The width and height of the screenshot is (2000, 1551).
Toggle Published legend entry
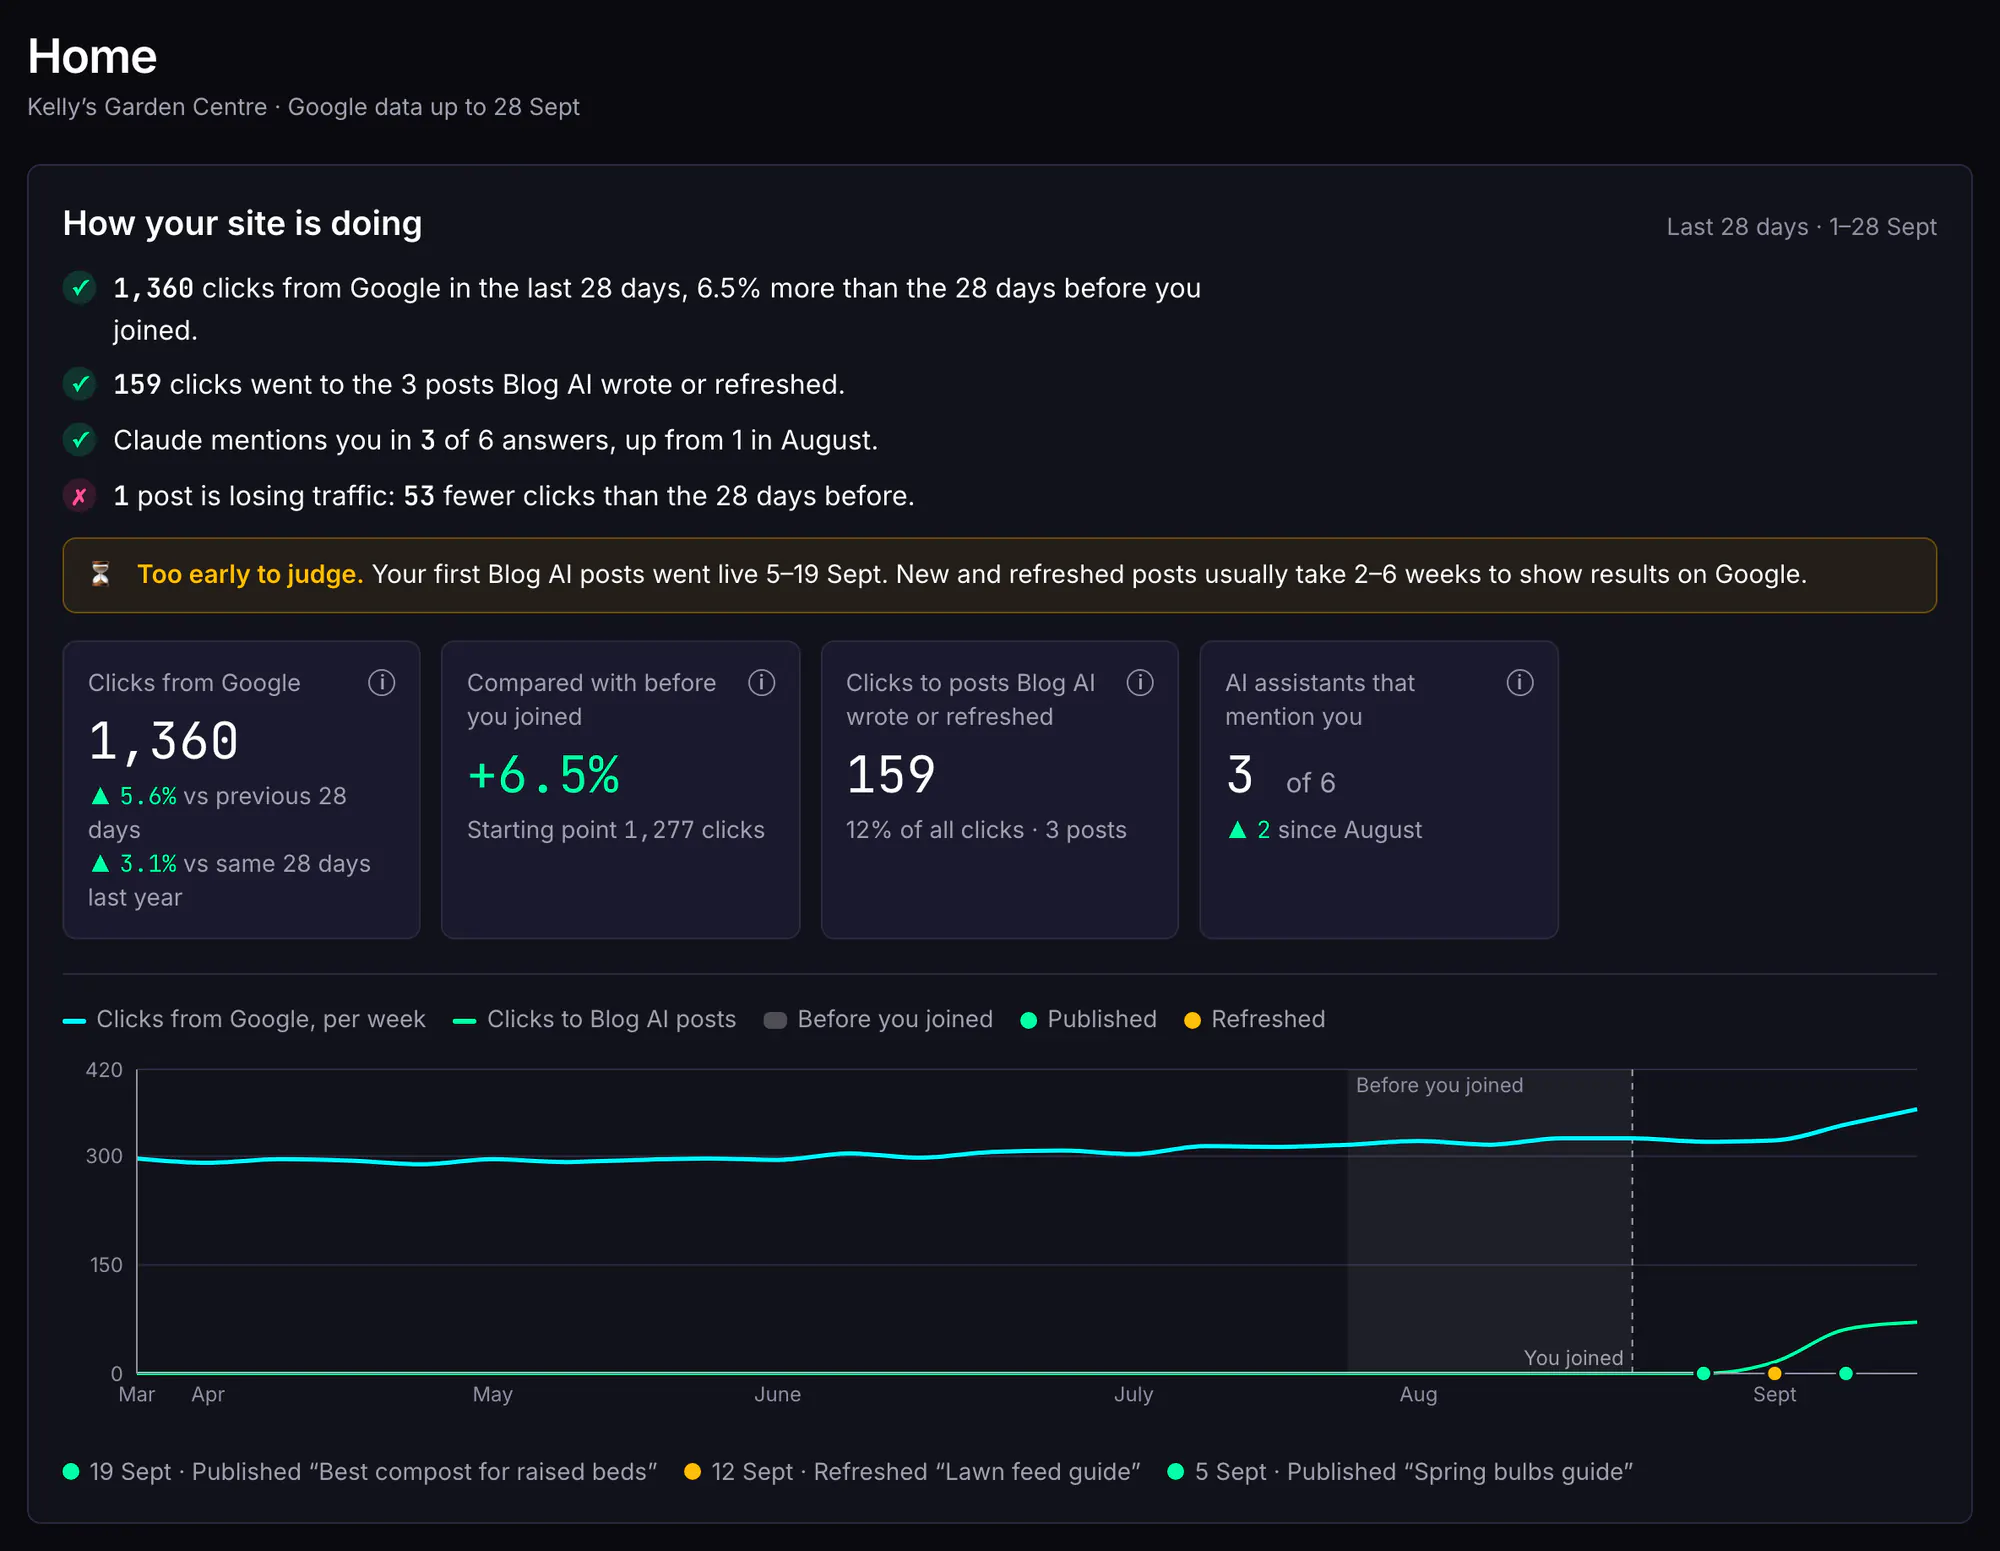click(1088, 1020)
